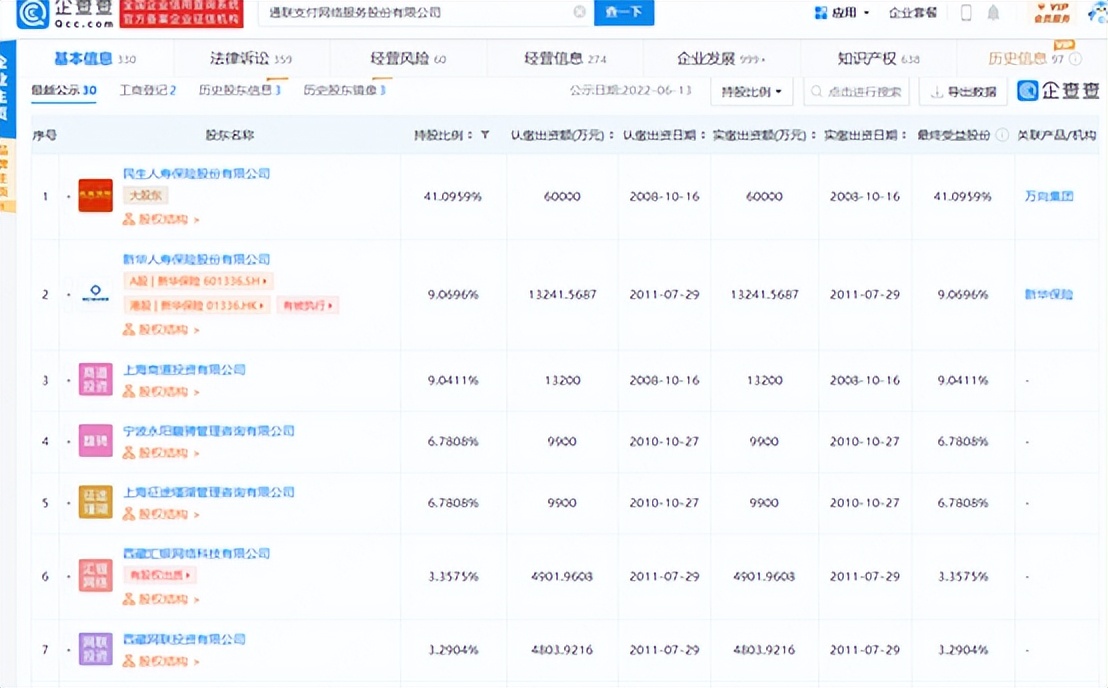This screenshot has height=688, width=1108.
Task: Click the notification bell icon in top bar
Action: pyautogui.click(x=991, y=13)
